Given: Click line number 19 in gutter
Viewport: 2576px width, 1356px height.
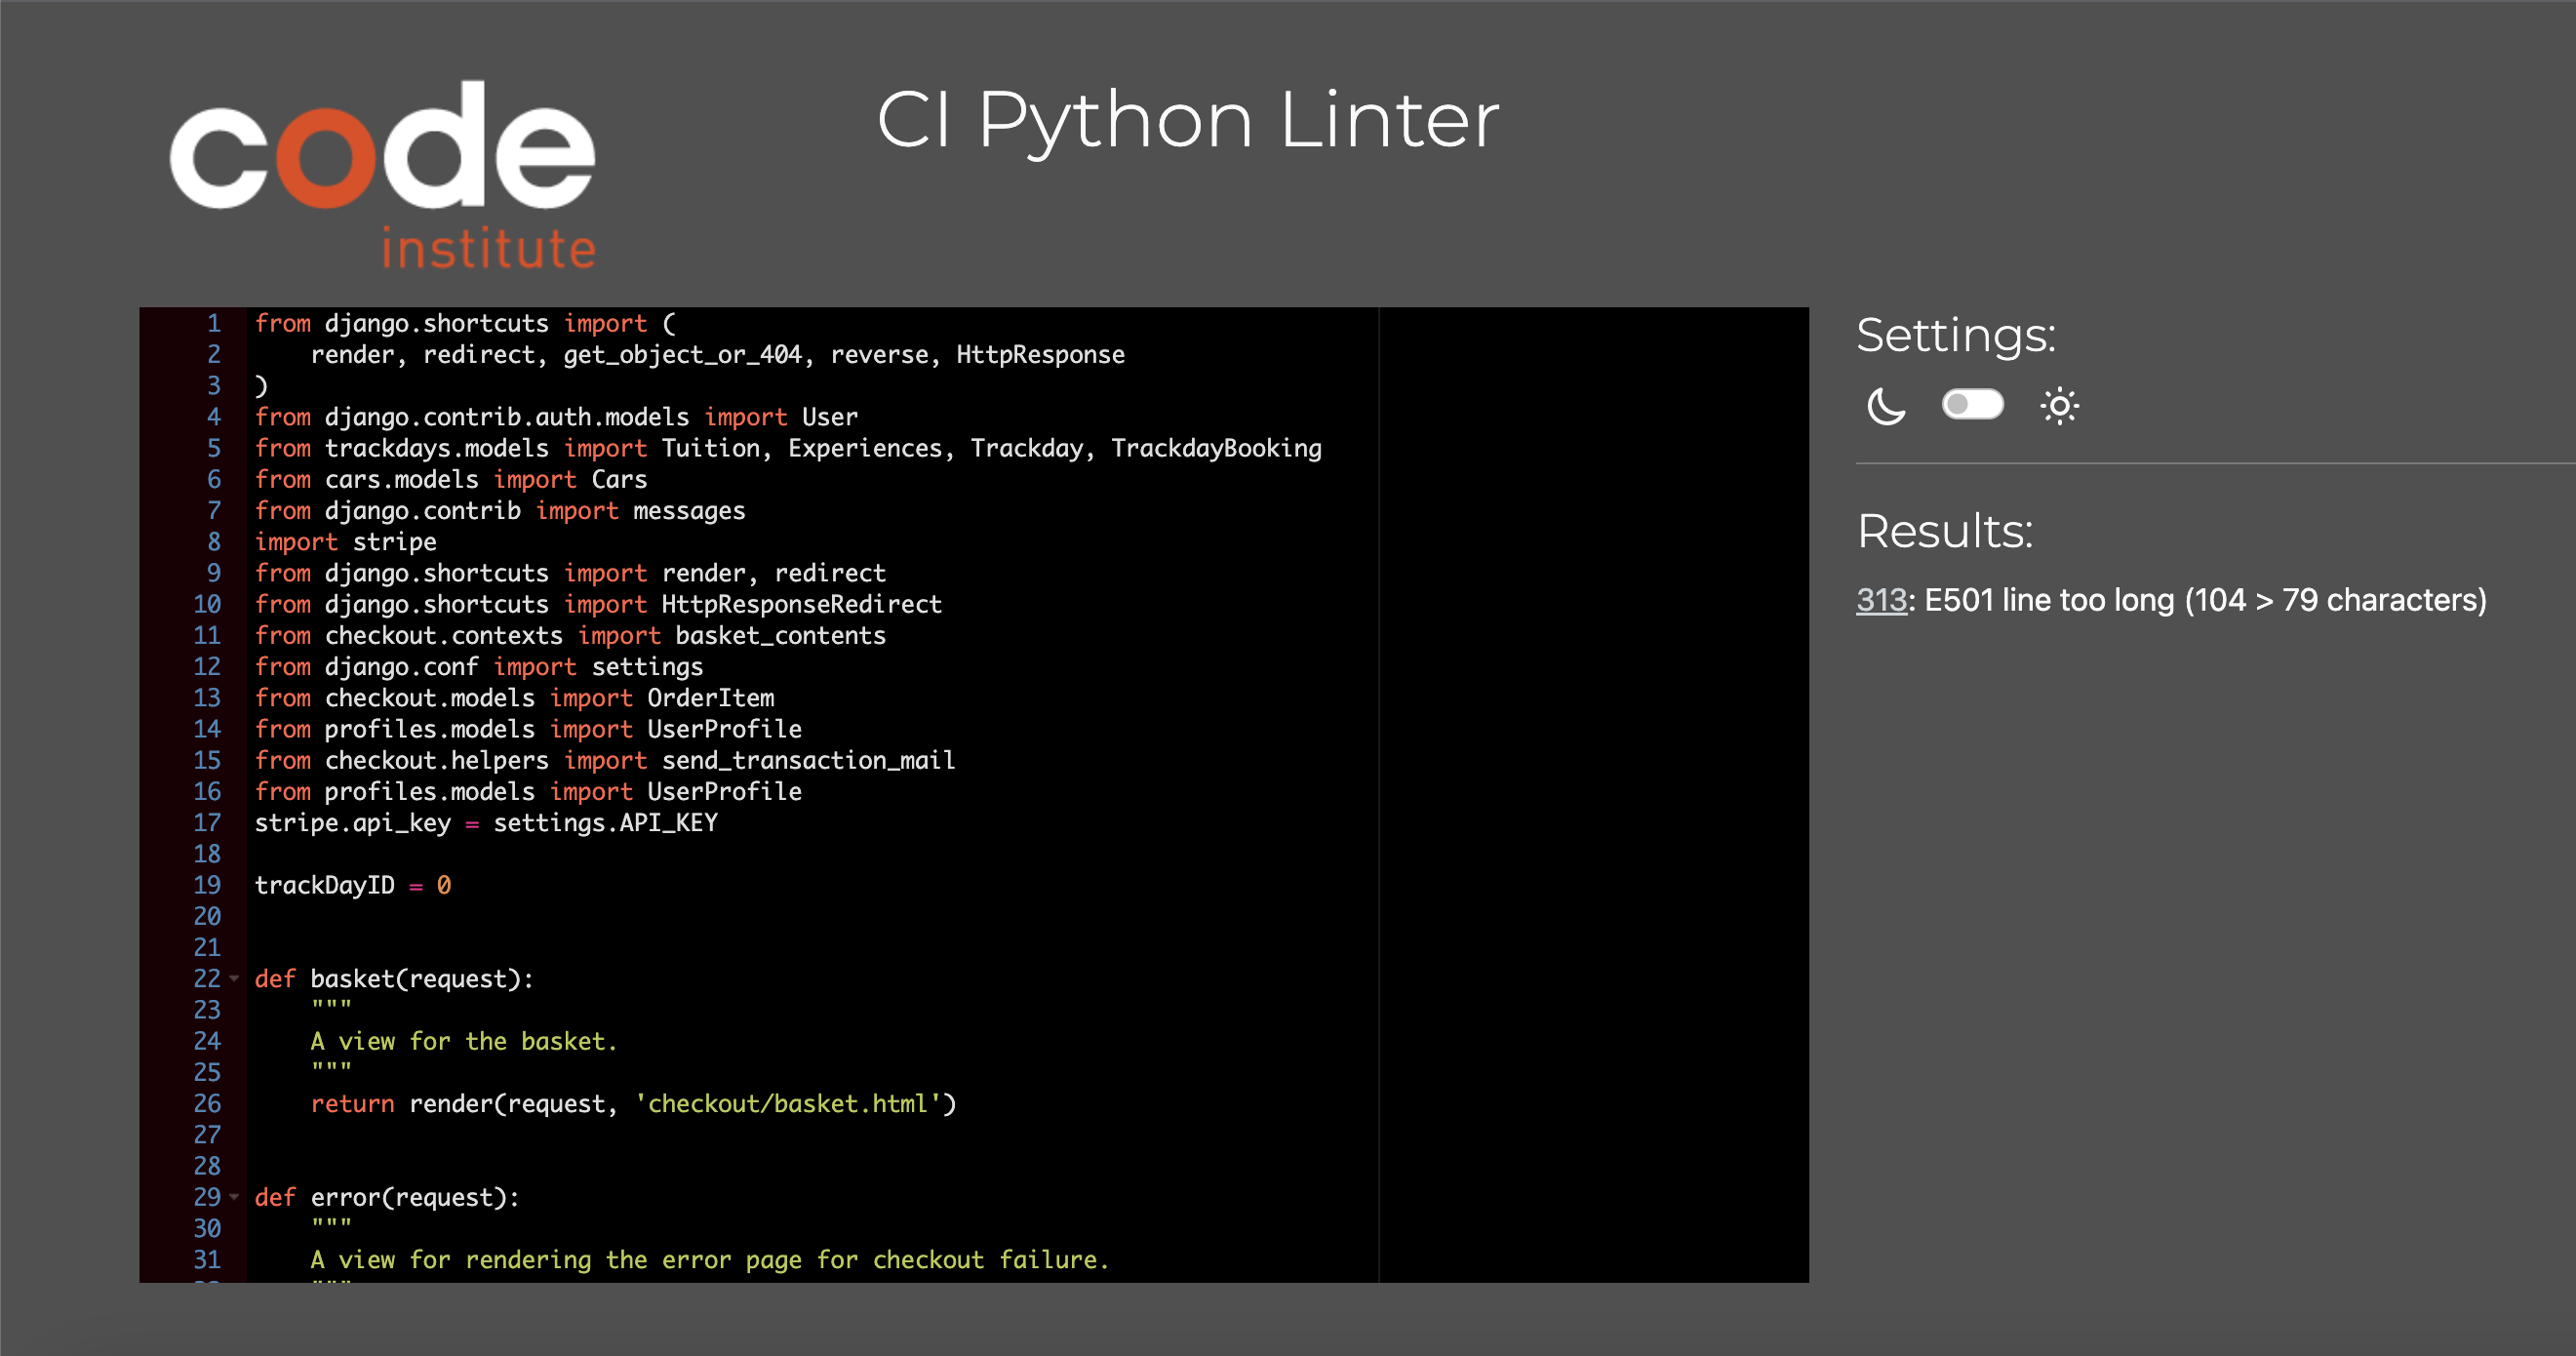Looking at the screenshot, I should pyautogui.click(x=207, y=885).
